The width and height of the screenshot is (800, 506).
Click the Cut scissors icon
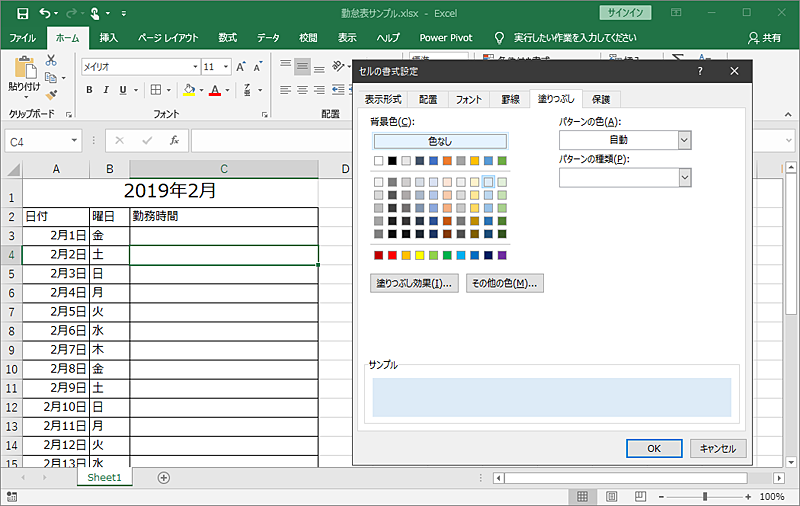coord(51,61)
